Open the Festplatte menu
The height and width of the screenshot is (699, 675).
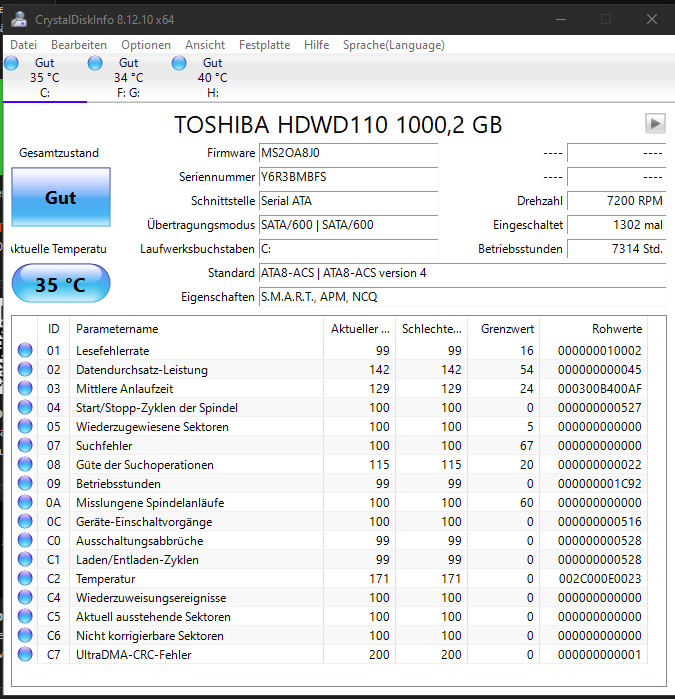click(264, 45)
